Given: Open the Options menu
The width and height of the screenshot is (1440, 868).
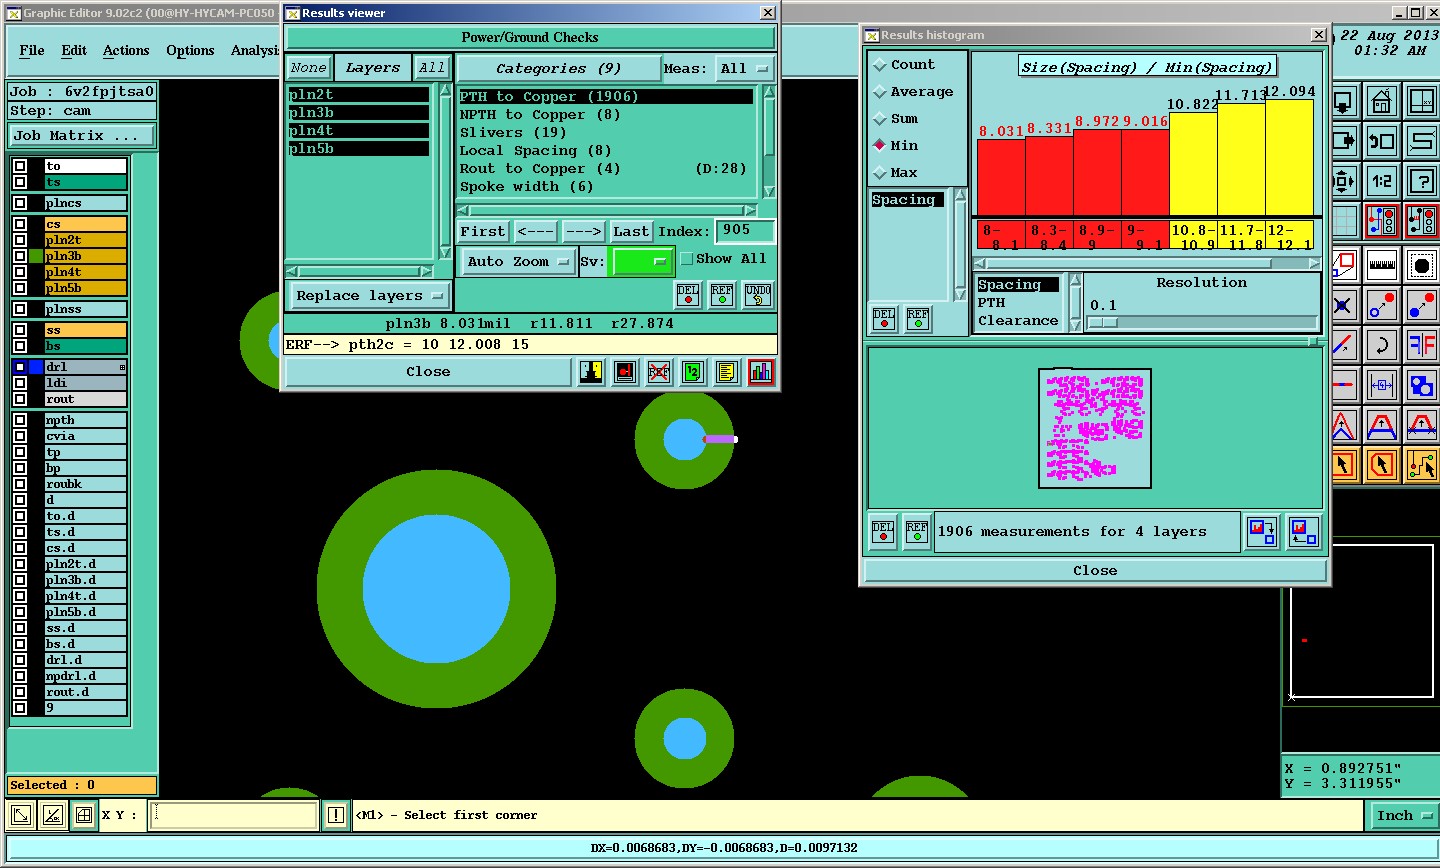Looking at the screenshot, I should (190, 50).
